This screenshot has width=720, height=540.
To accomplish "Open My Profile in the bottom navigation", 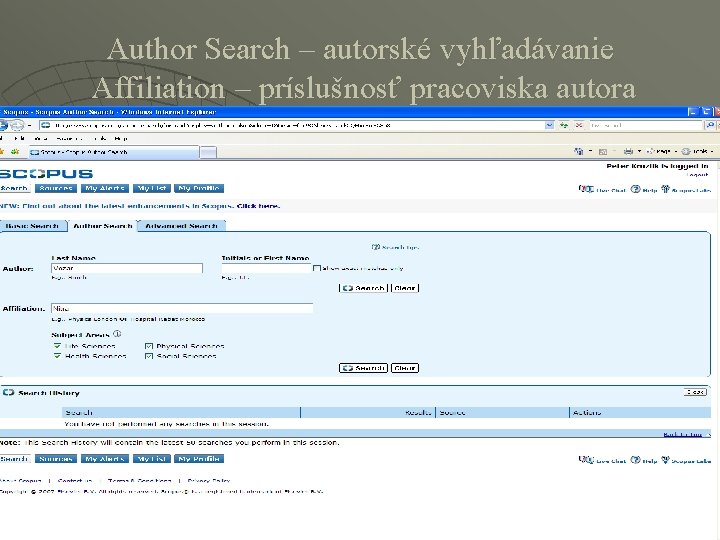I will 199,459.
